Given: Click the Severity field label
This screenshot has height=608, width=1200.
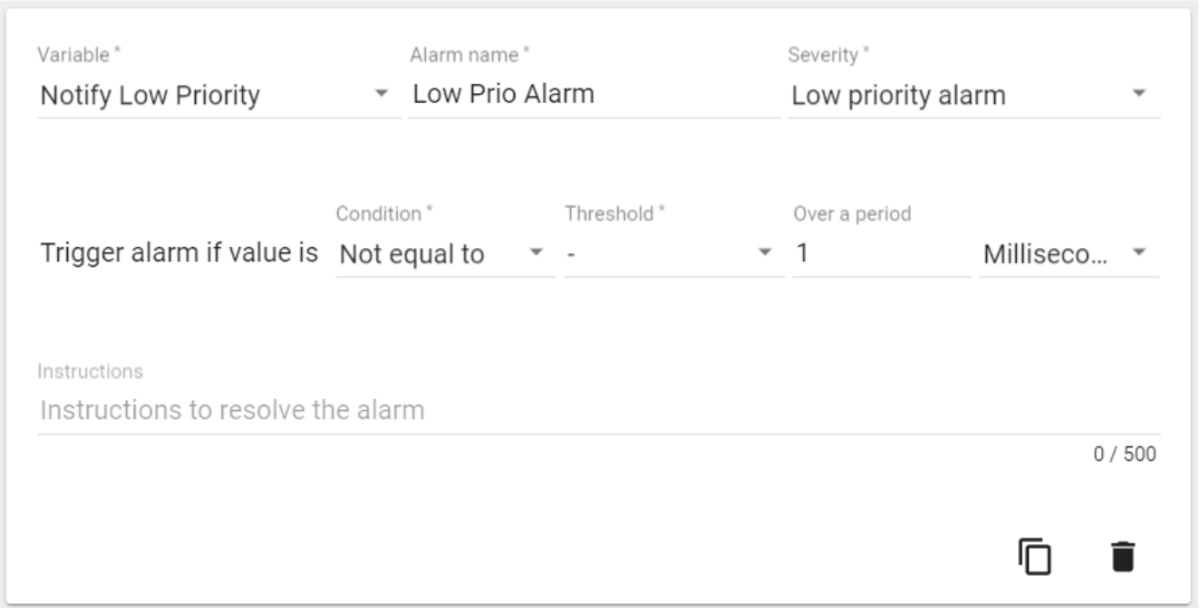Looking at the screenshot, I should tap(826, 55).
